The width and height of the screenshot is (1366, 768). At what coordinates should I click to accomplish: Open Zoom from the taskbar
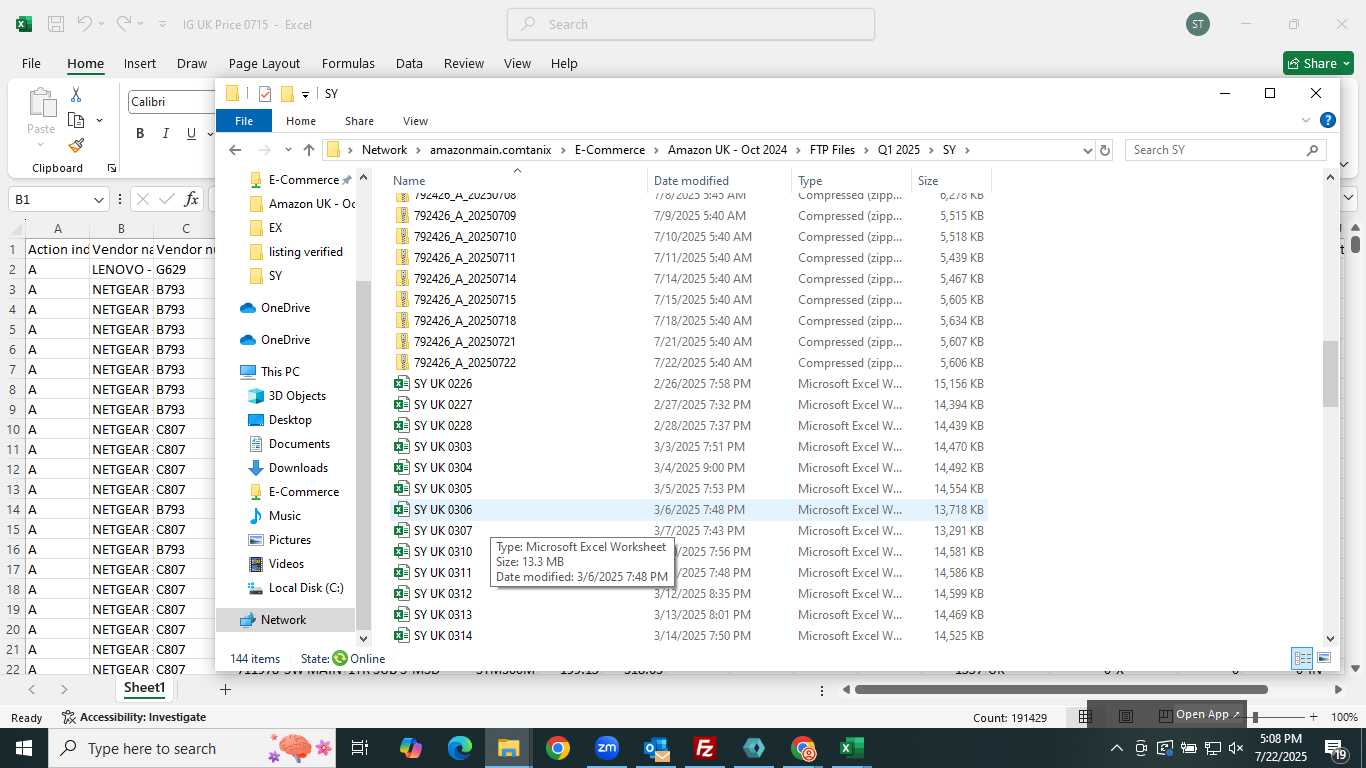[x=607, y=748]
